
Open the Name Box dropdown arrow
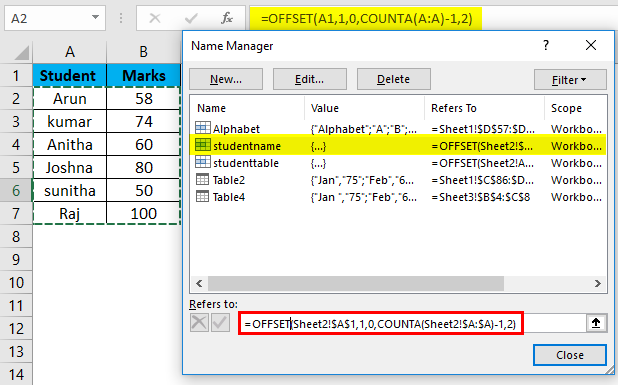(95, 18)
